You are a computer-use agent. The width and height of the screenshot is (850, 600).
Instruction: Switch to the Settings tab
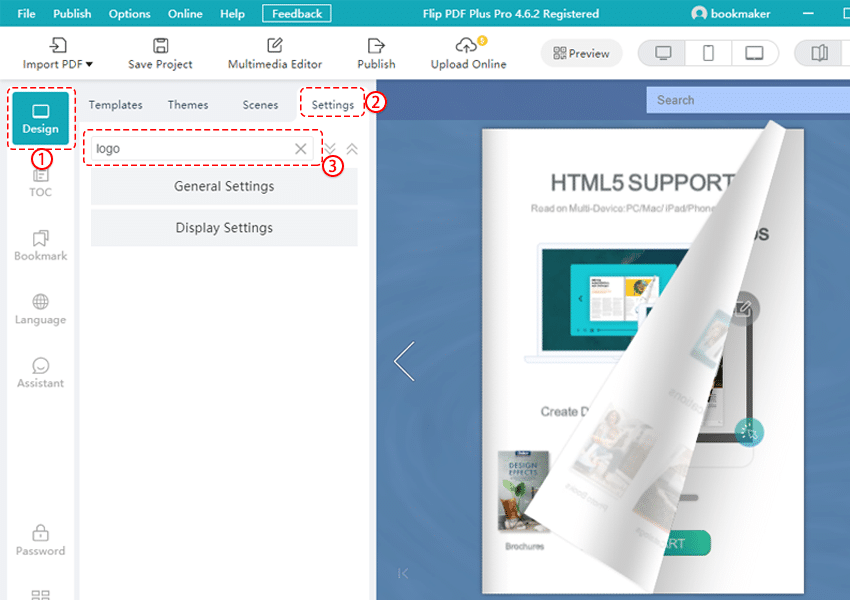pyautogui.click(x=332, y=105)
